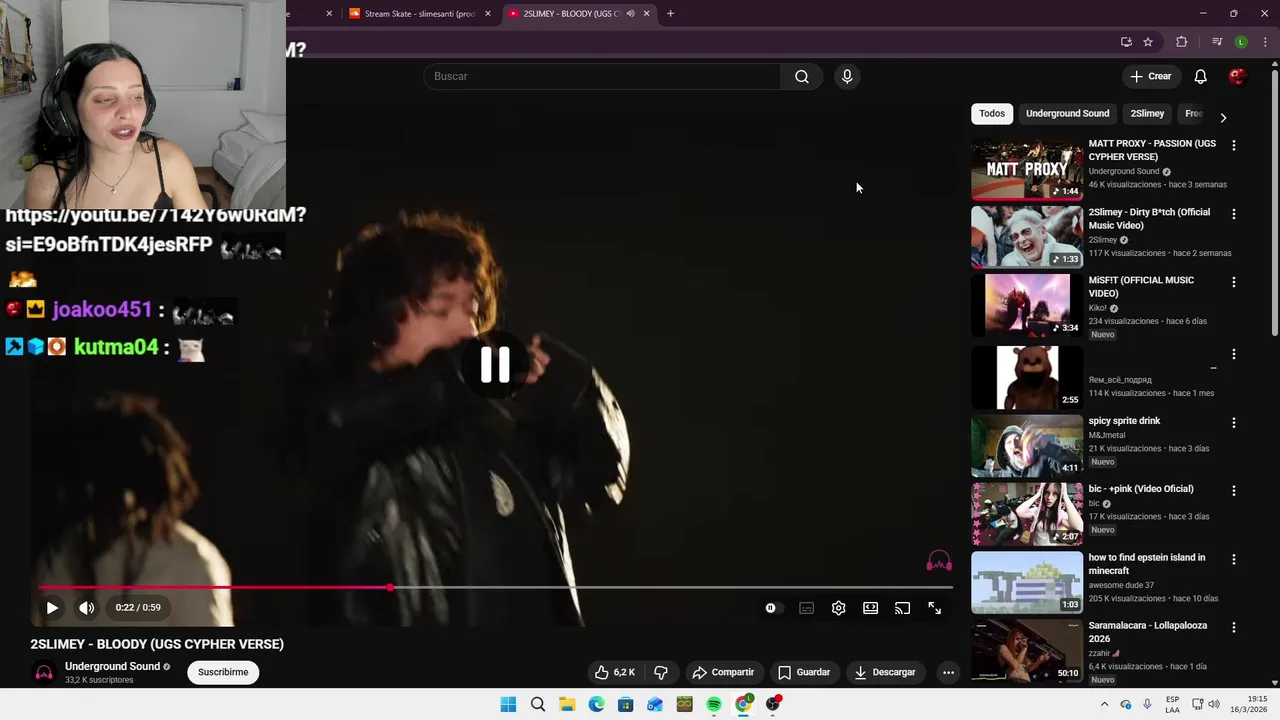
Task: Select the Underground Sound filter chip
Action: [1067, 114]
